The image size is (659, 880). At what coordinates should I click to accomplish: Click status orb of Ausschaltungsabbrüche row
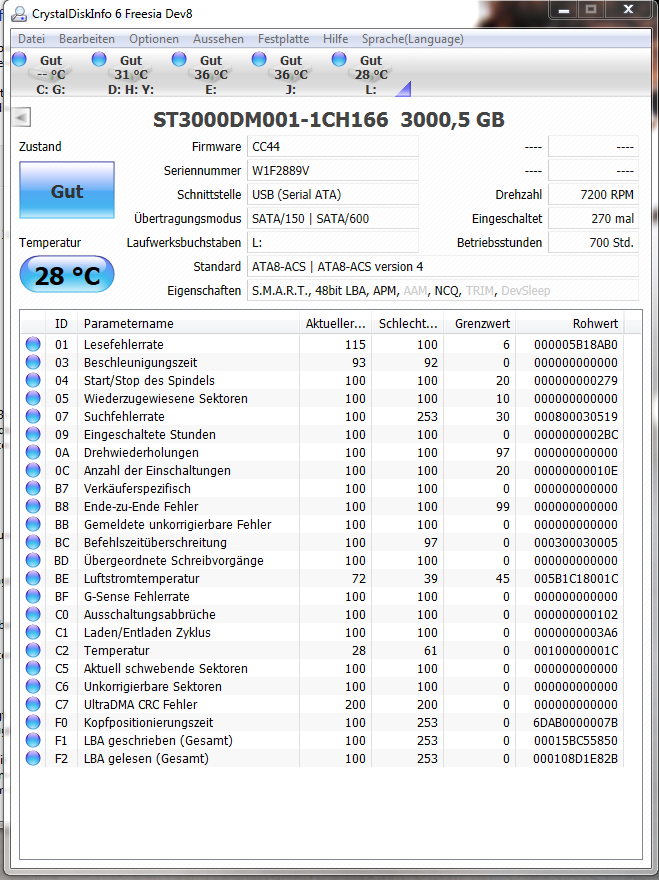click(x=33, y=614)
